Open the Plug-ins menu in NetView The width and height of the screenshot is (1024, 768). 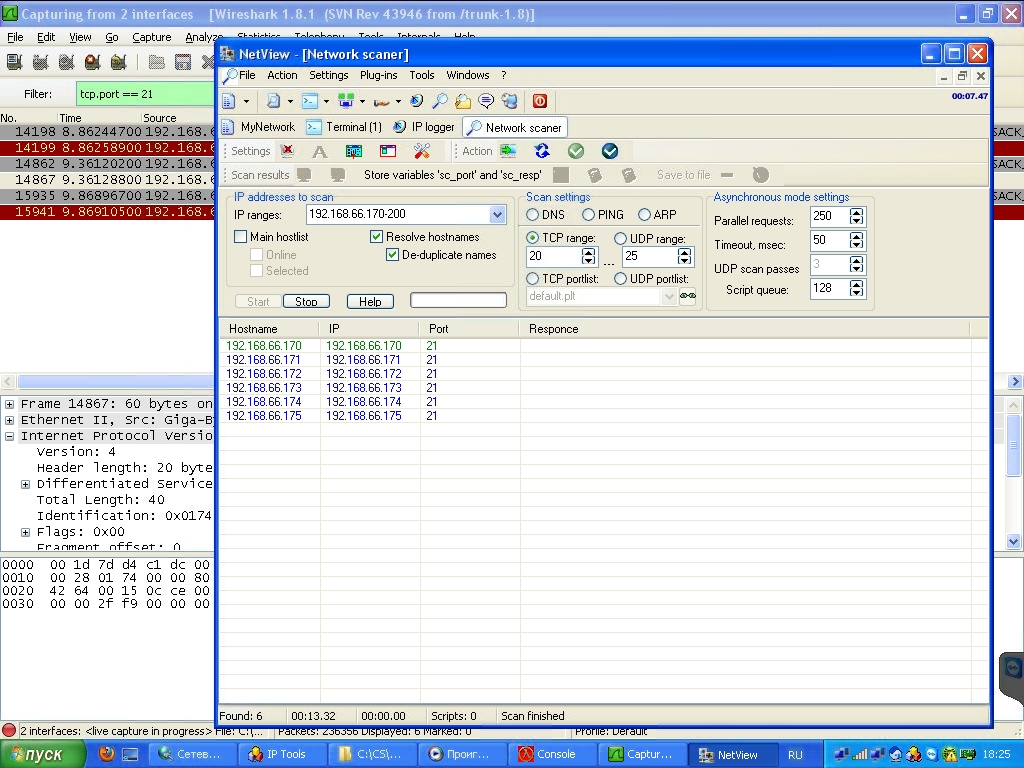click(x=379, y=75)
